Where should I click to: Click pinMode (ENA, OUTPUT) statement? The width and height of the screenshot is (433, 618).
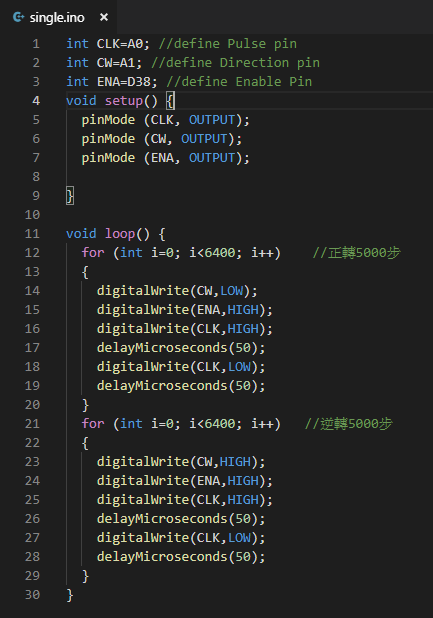click(x=165, y=158)
